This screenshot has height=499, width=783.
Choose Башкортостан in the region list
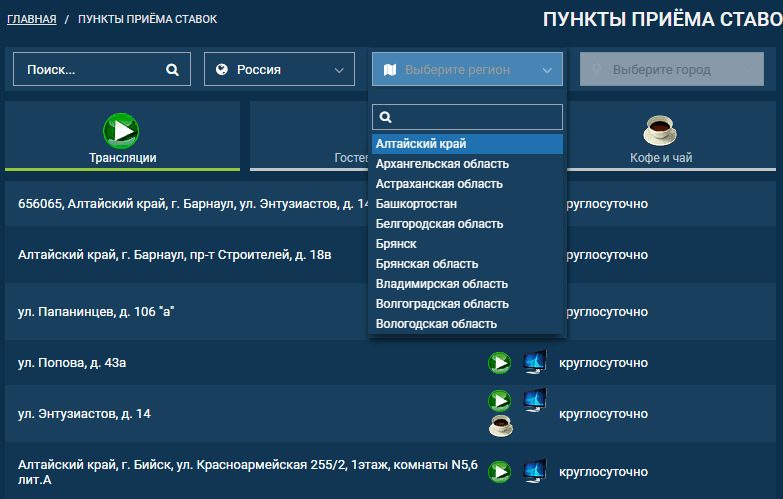(x=467, y=204)
